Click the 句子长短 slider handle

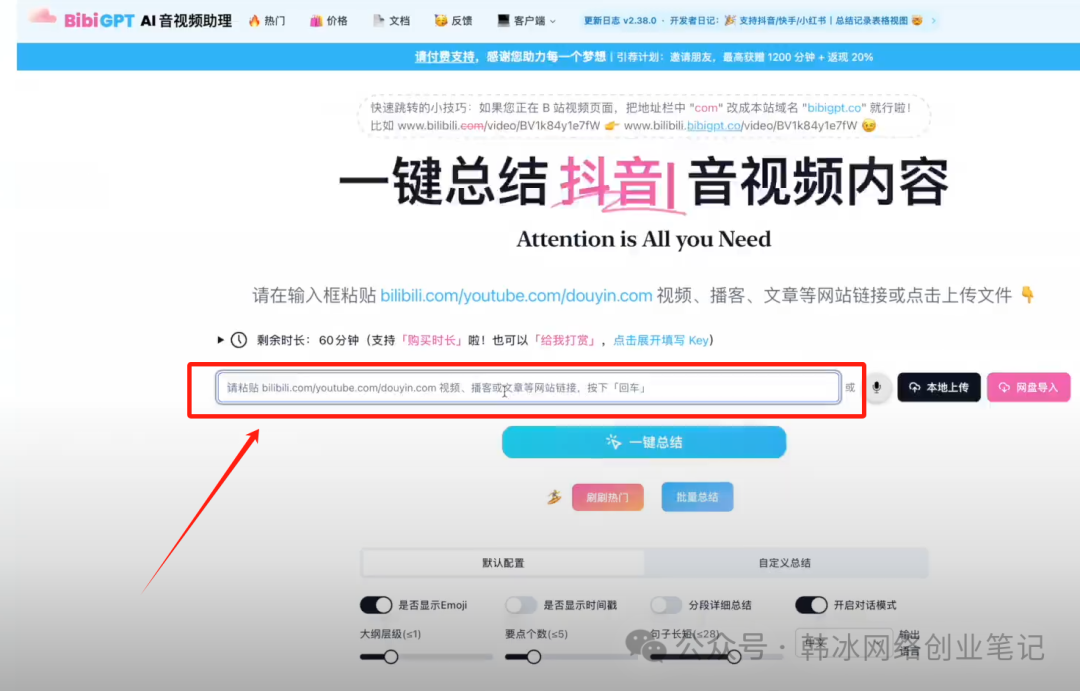tap(734, 657)
